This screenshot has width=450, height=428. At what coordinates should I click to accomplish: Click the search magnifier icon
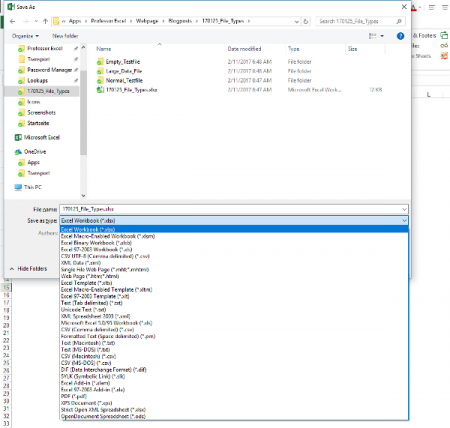(x=399, y=21)
